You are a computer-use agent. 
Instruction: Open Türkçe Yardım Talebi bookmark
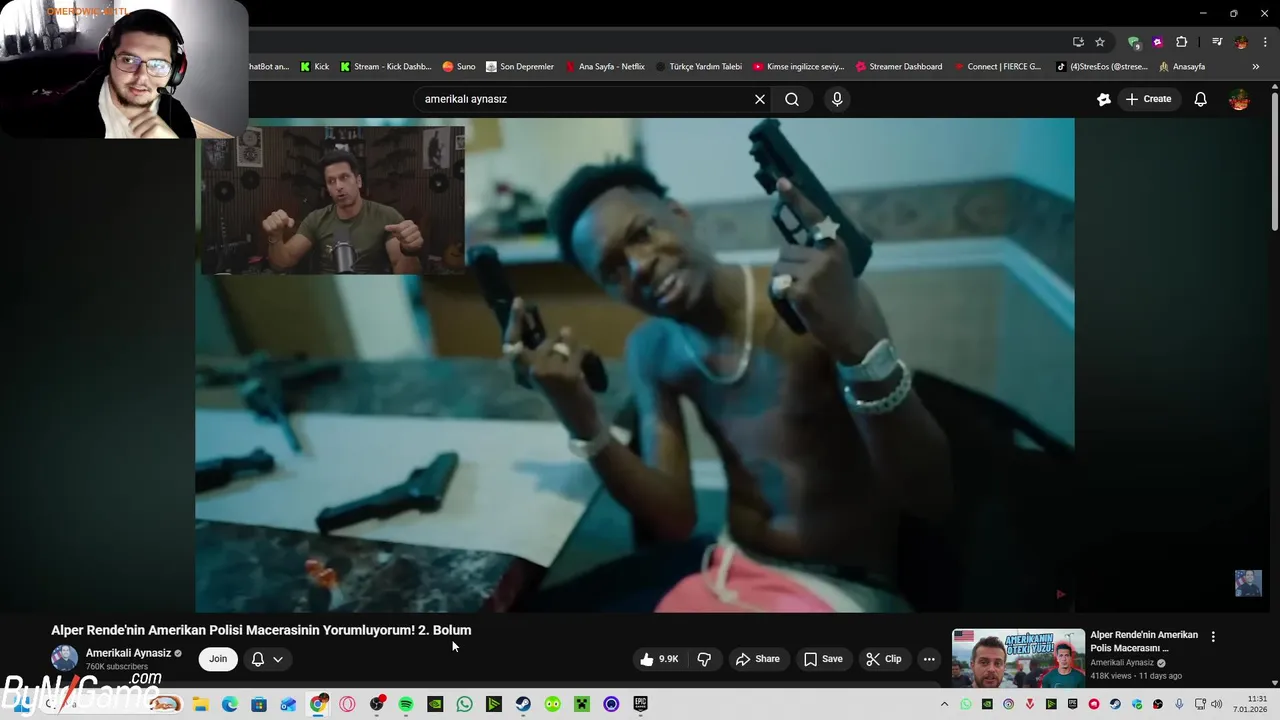click(699, 67)
